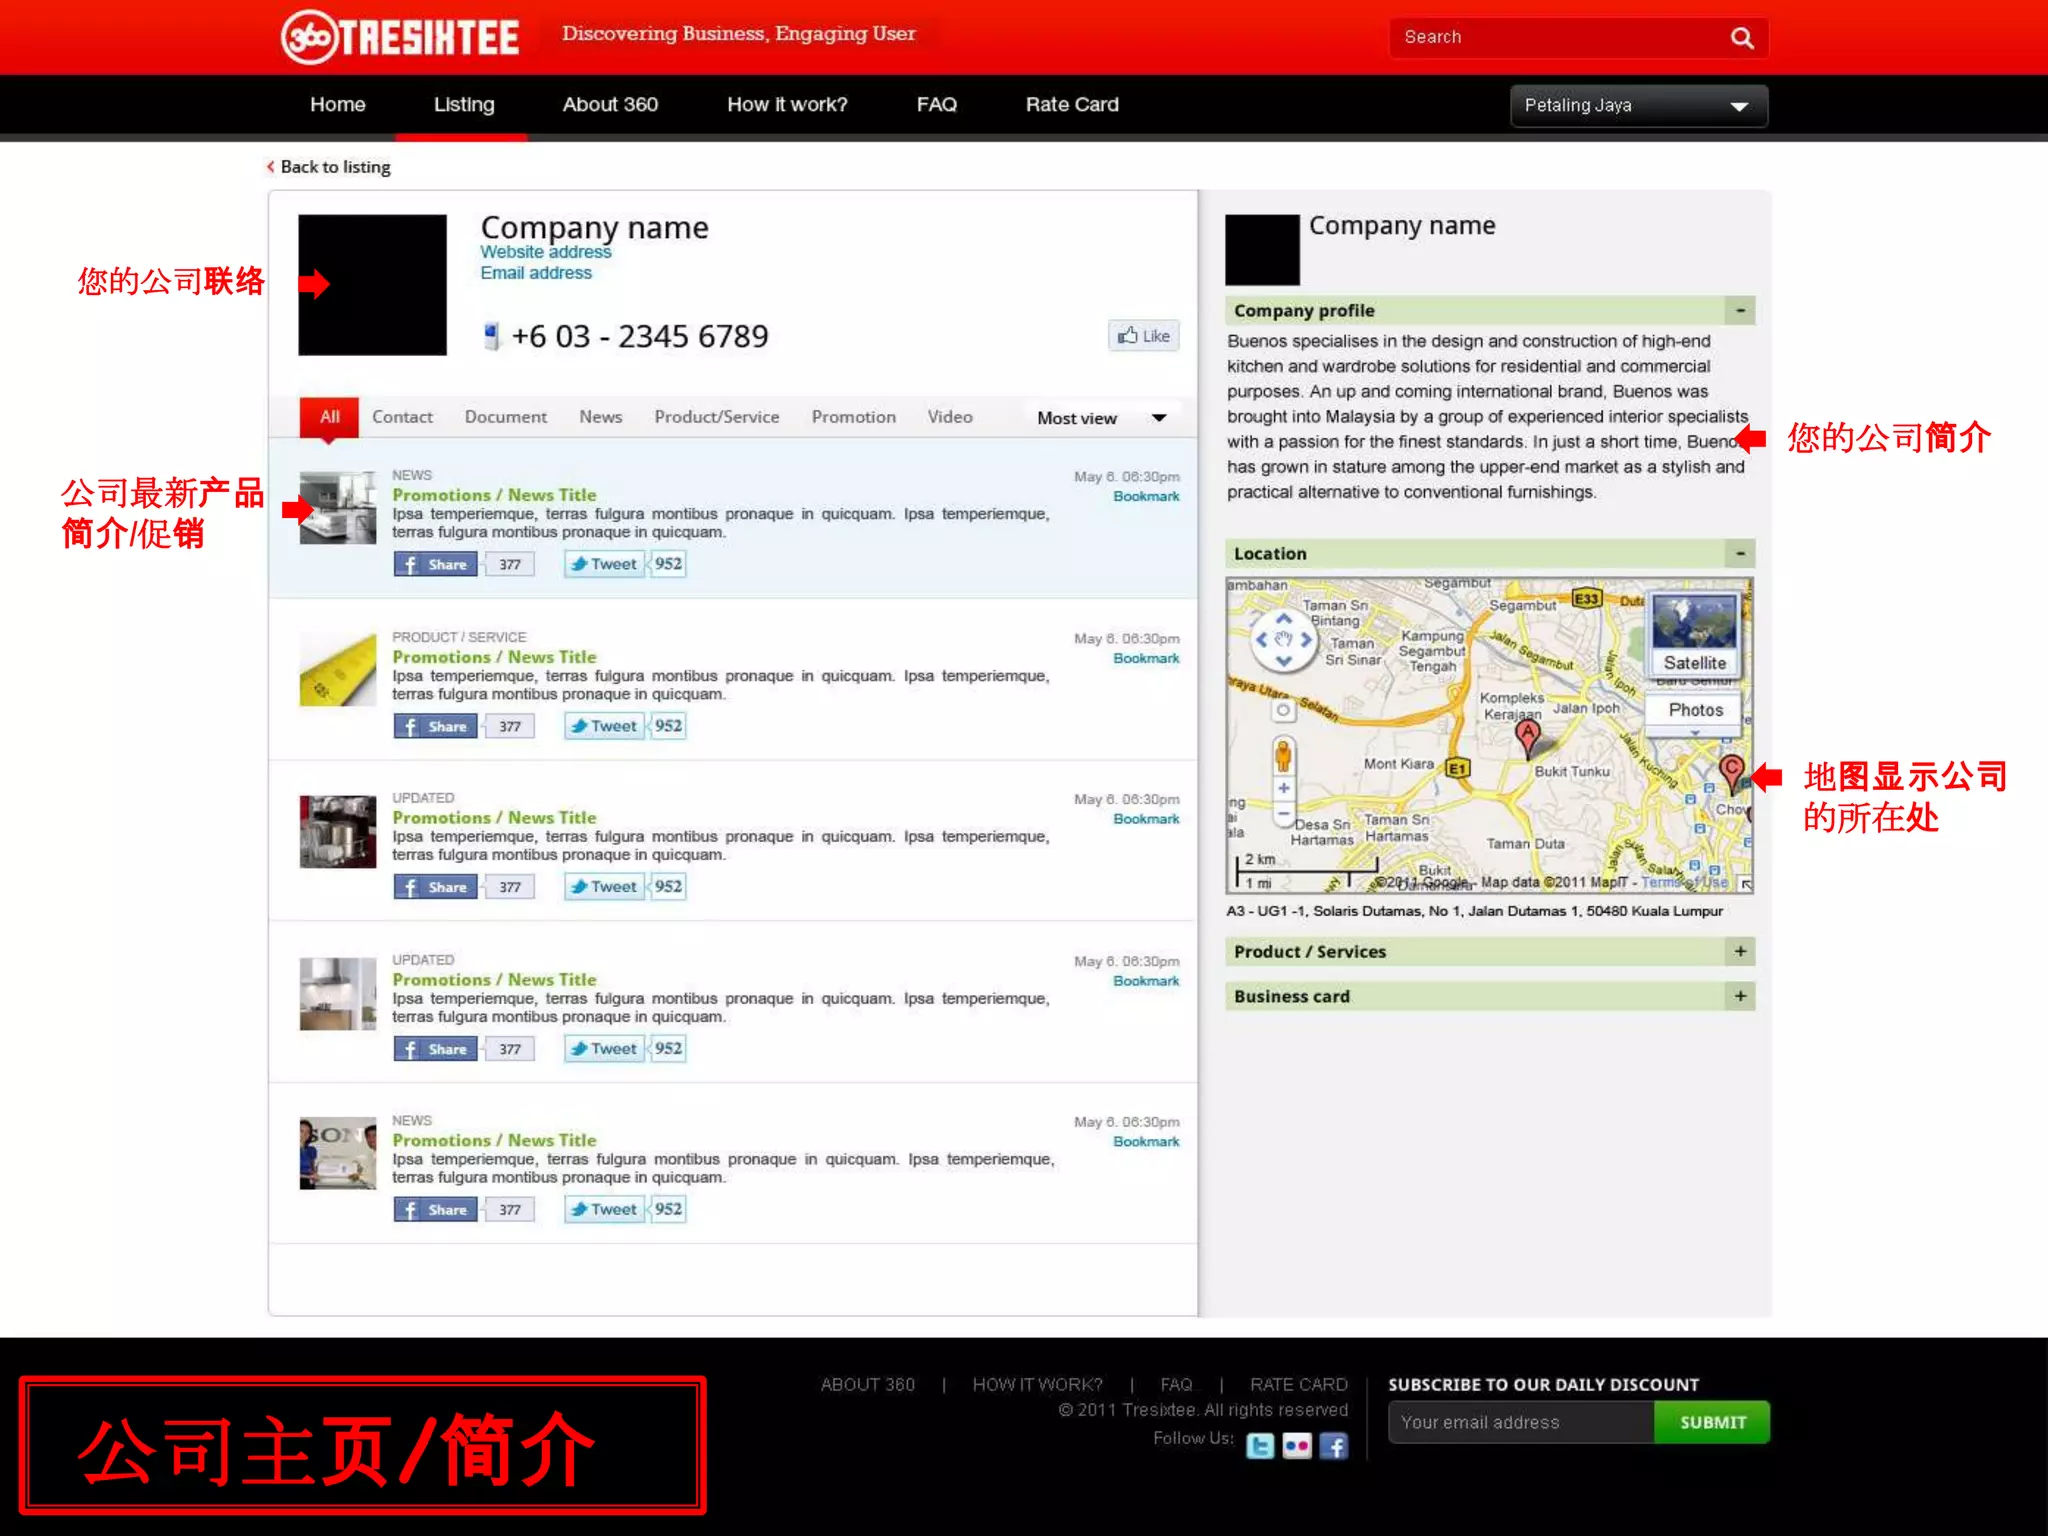Image resolution: width=2048 pixels, height=1536 pixels.
Task: Click phone number +6 03 - 2345 6789
Action: 640,337
